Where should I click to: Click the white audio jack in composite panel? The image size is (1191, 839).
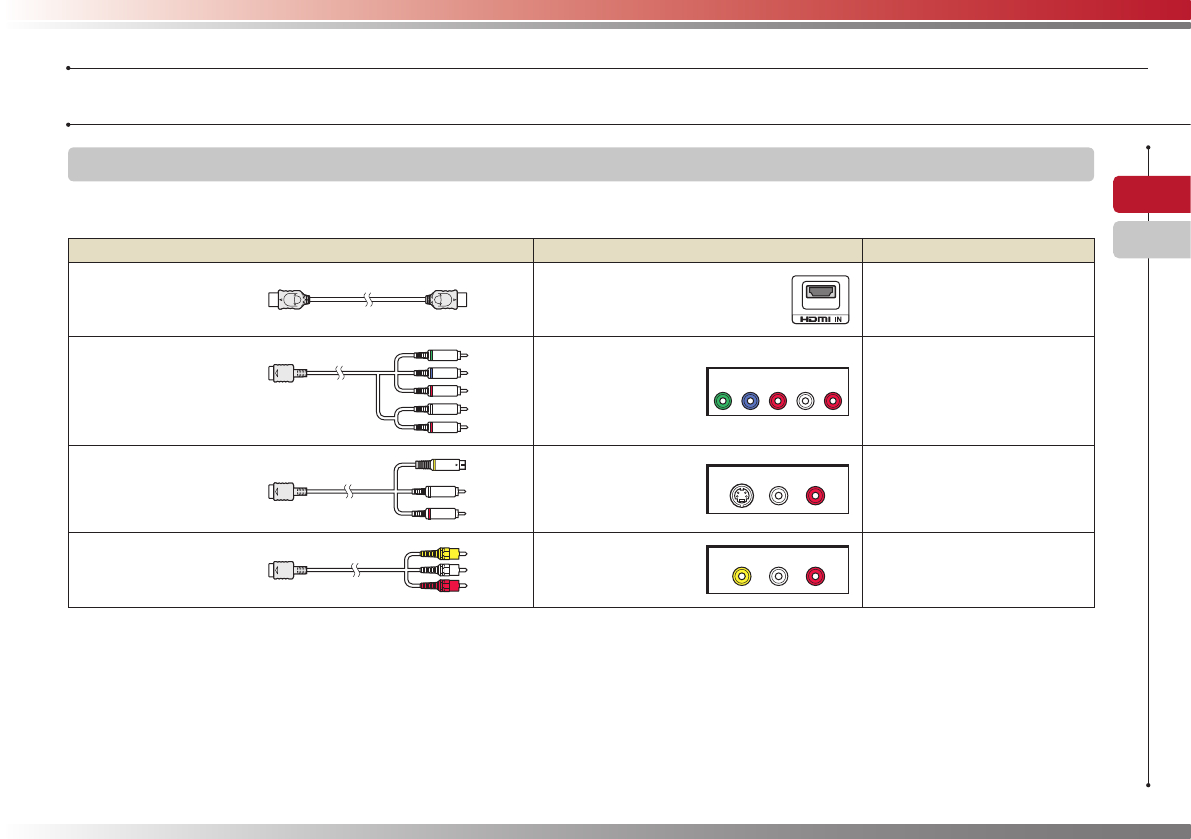(x=779, y=576)
